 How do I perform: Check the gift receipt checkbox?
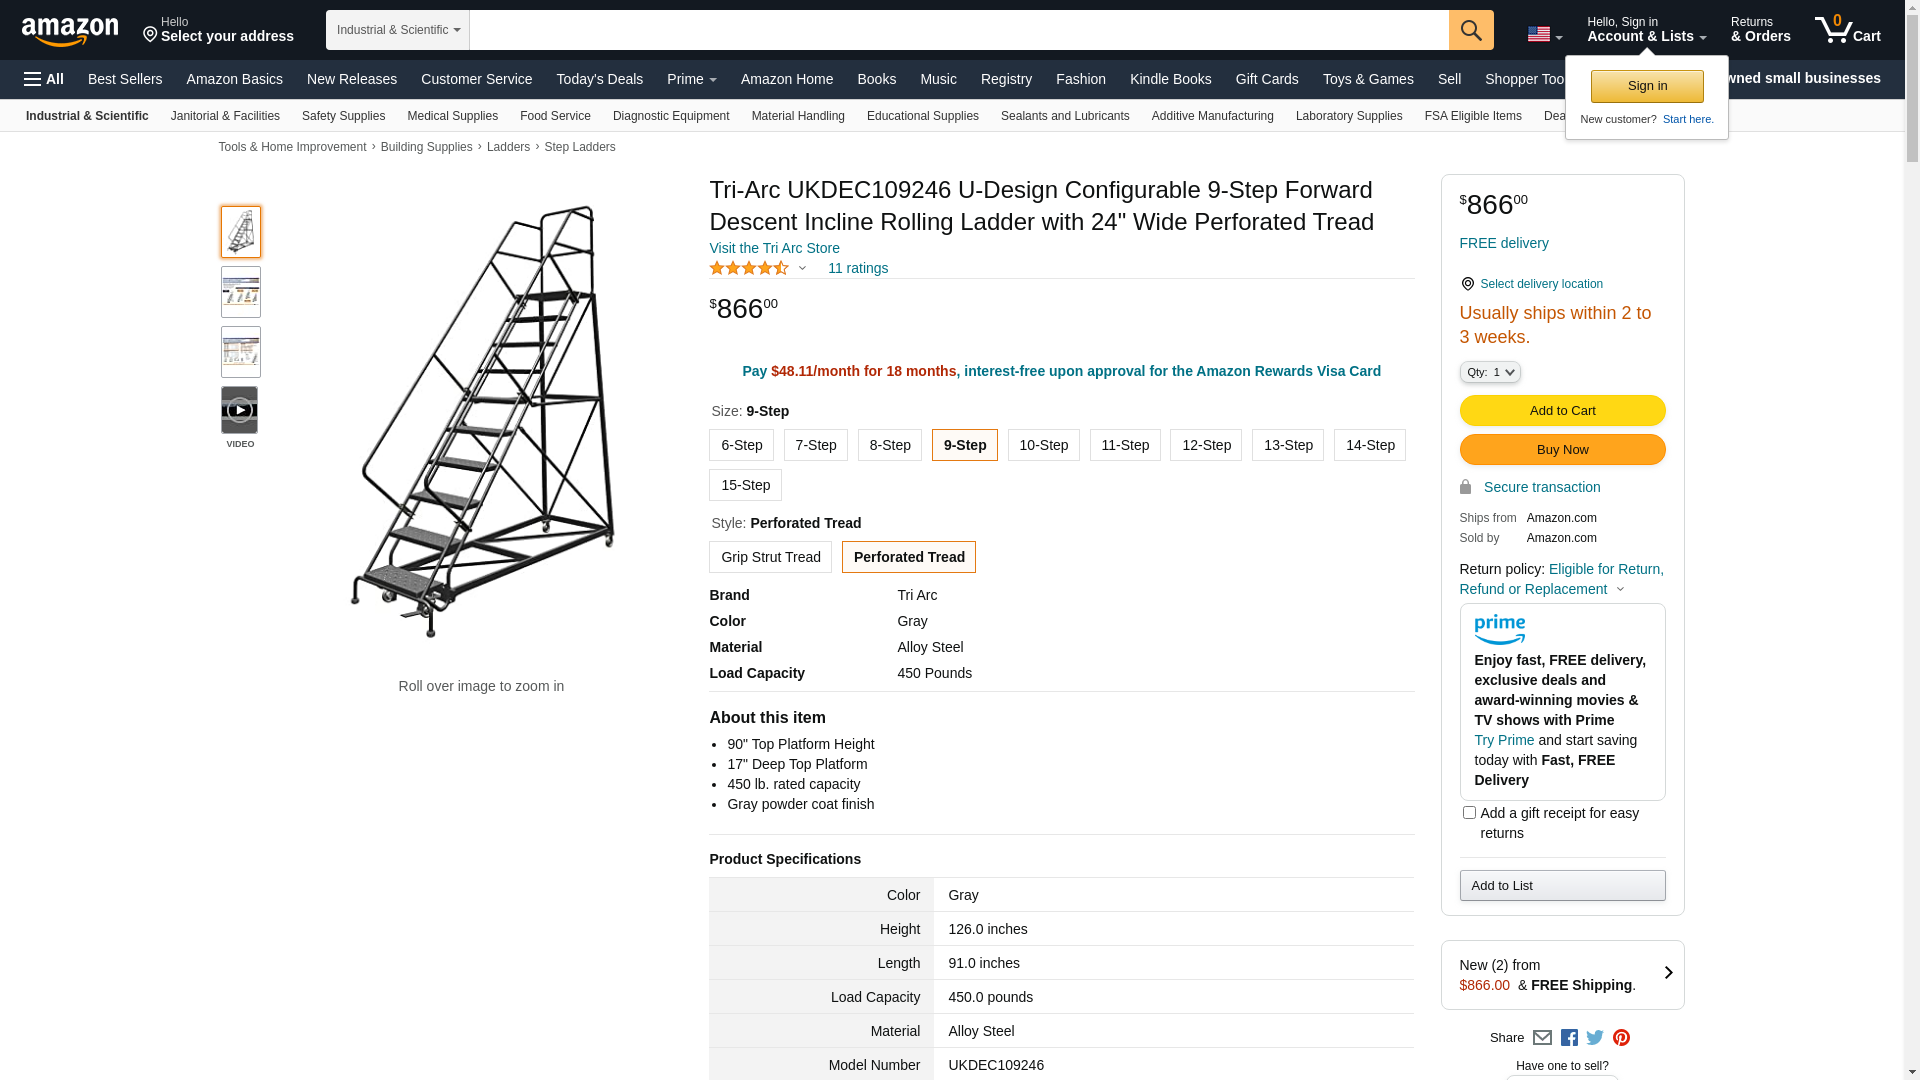click(x=1469, y=813)
